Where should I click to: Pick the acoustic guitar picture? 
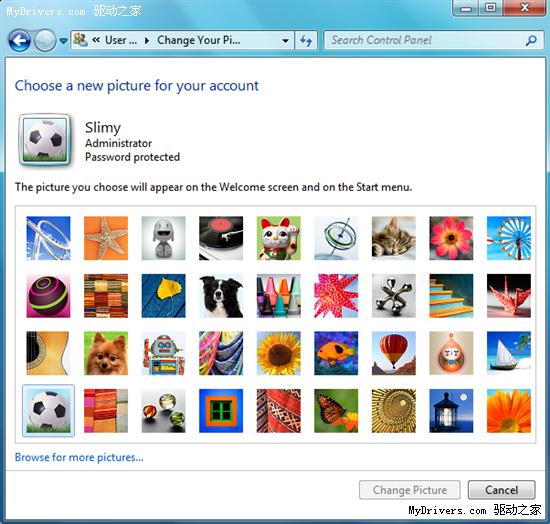(48, 353)
